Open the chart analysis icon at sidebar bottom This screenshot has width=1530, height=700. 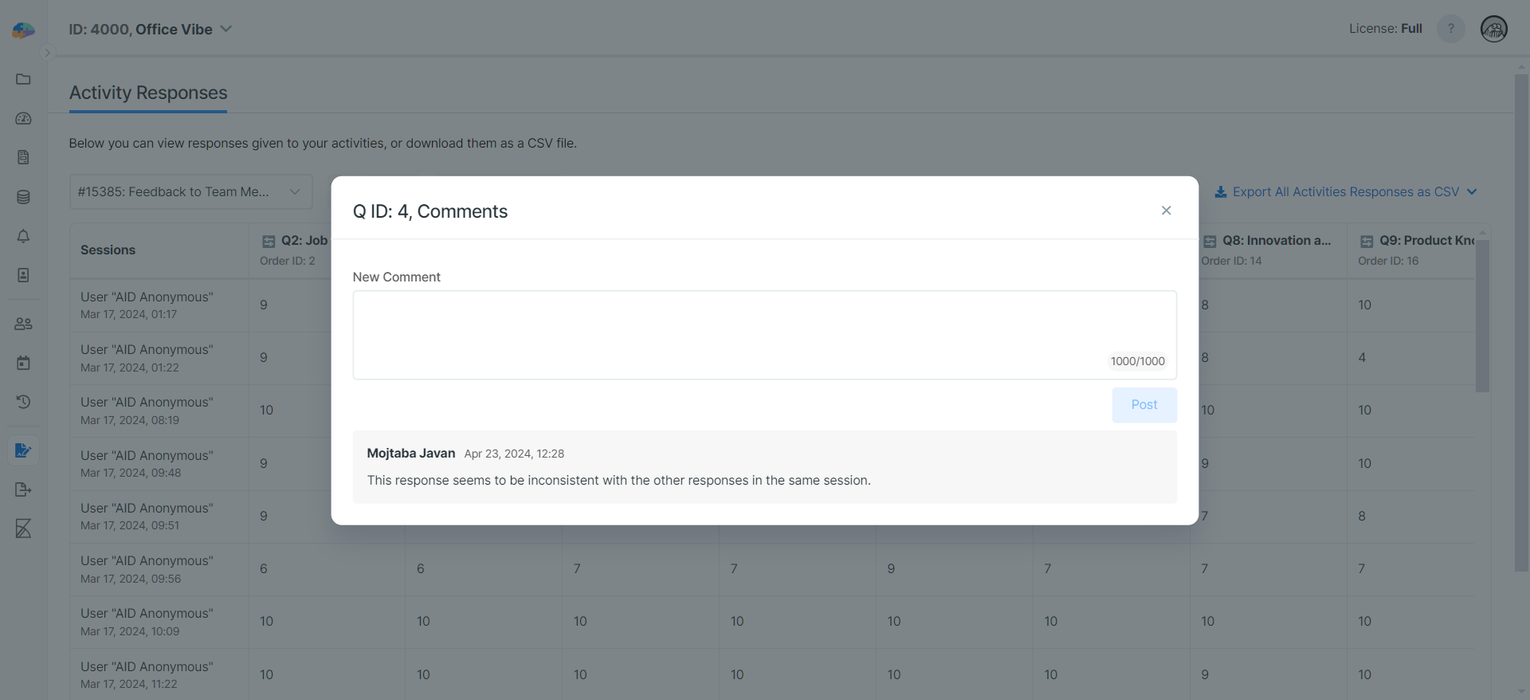coord(23,528)
